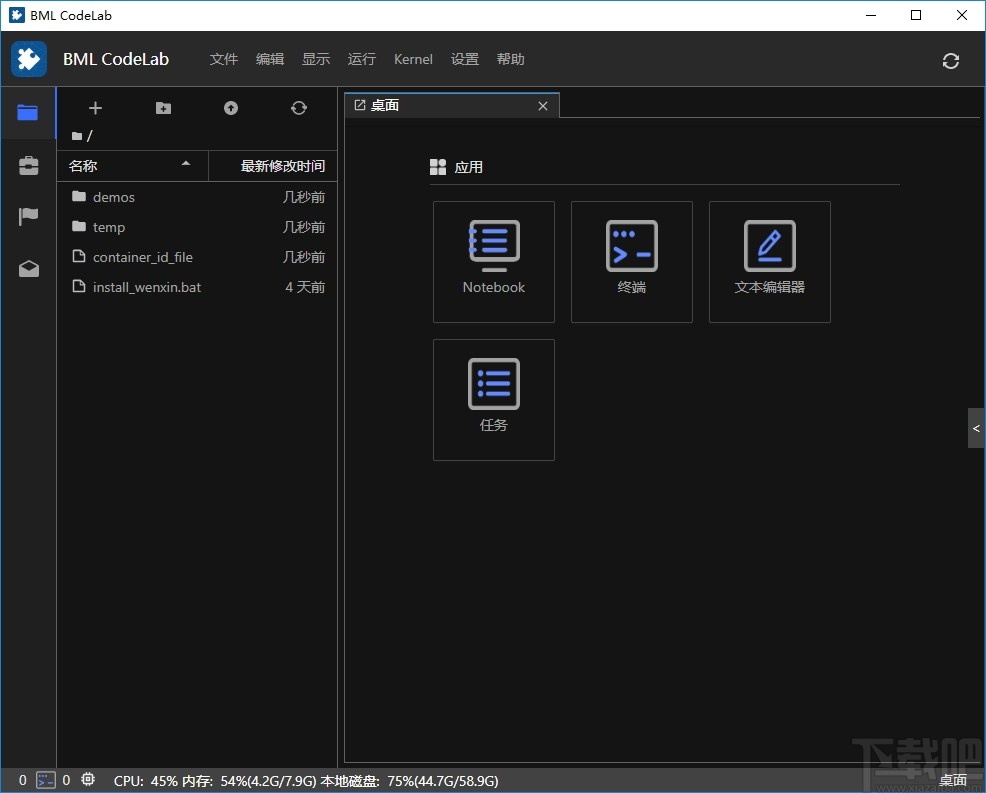Open the new launcher with the plus icon
This screenshot has width=986, height=793.
[x=95, y=108]
